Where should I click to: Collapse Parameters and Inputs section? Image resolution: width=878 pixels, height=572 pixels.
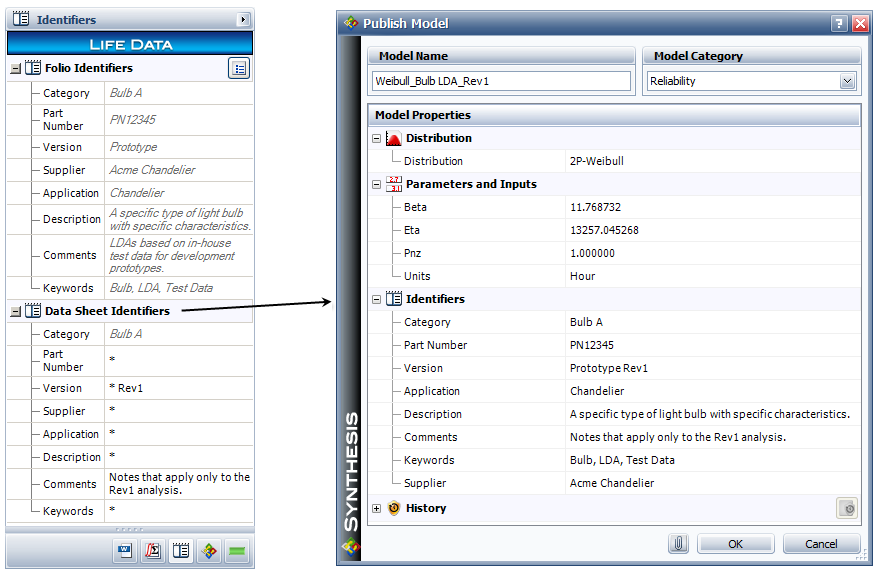(x=377, y=185)
